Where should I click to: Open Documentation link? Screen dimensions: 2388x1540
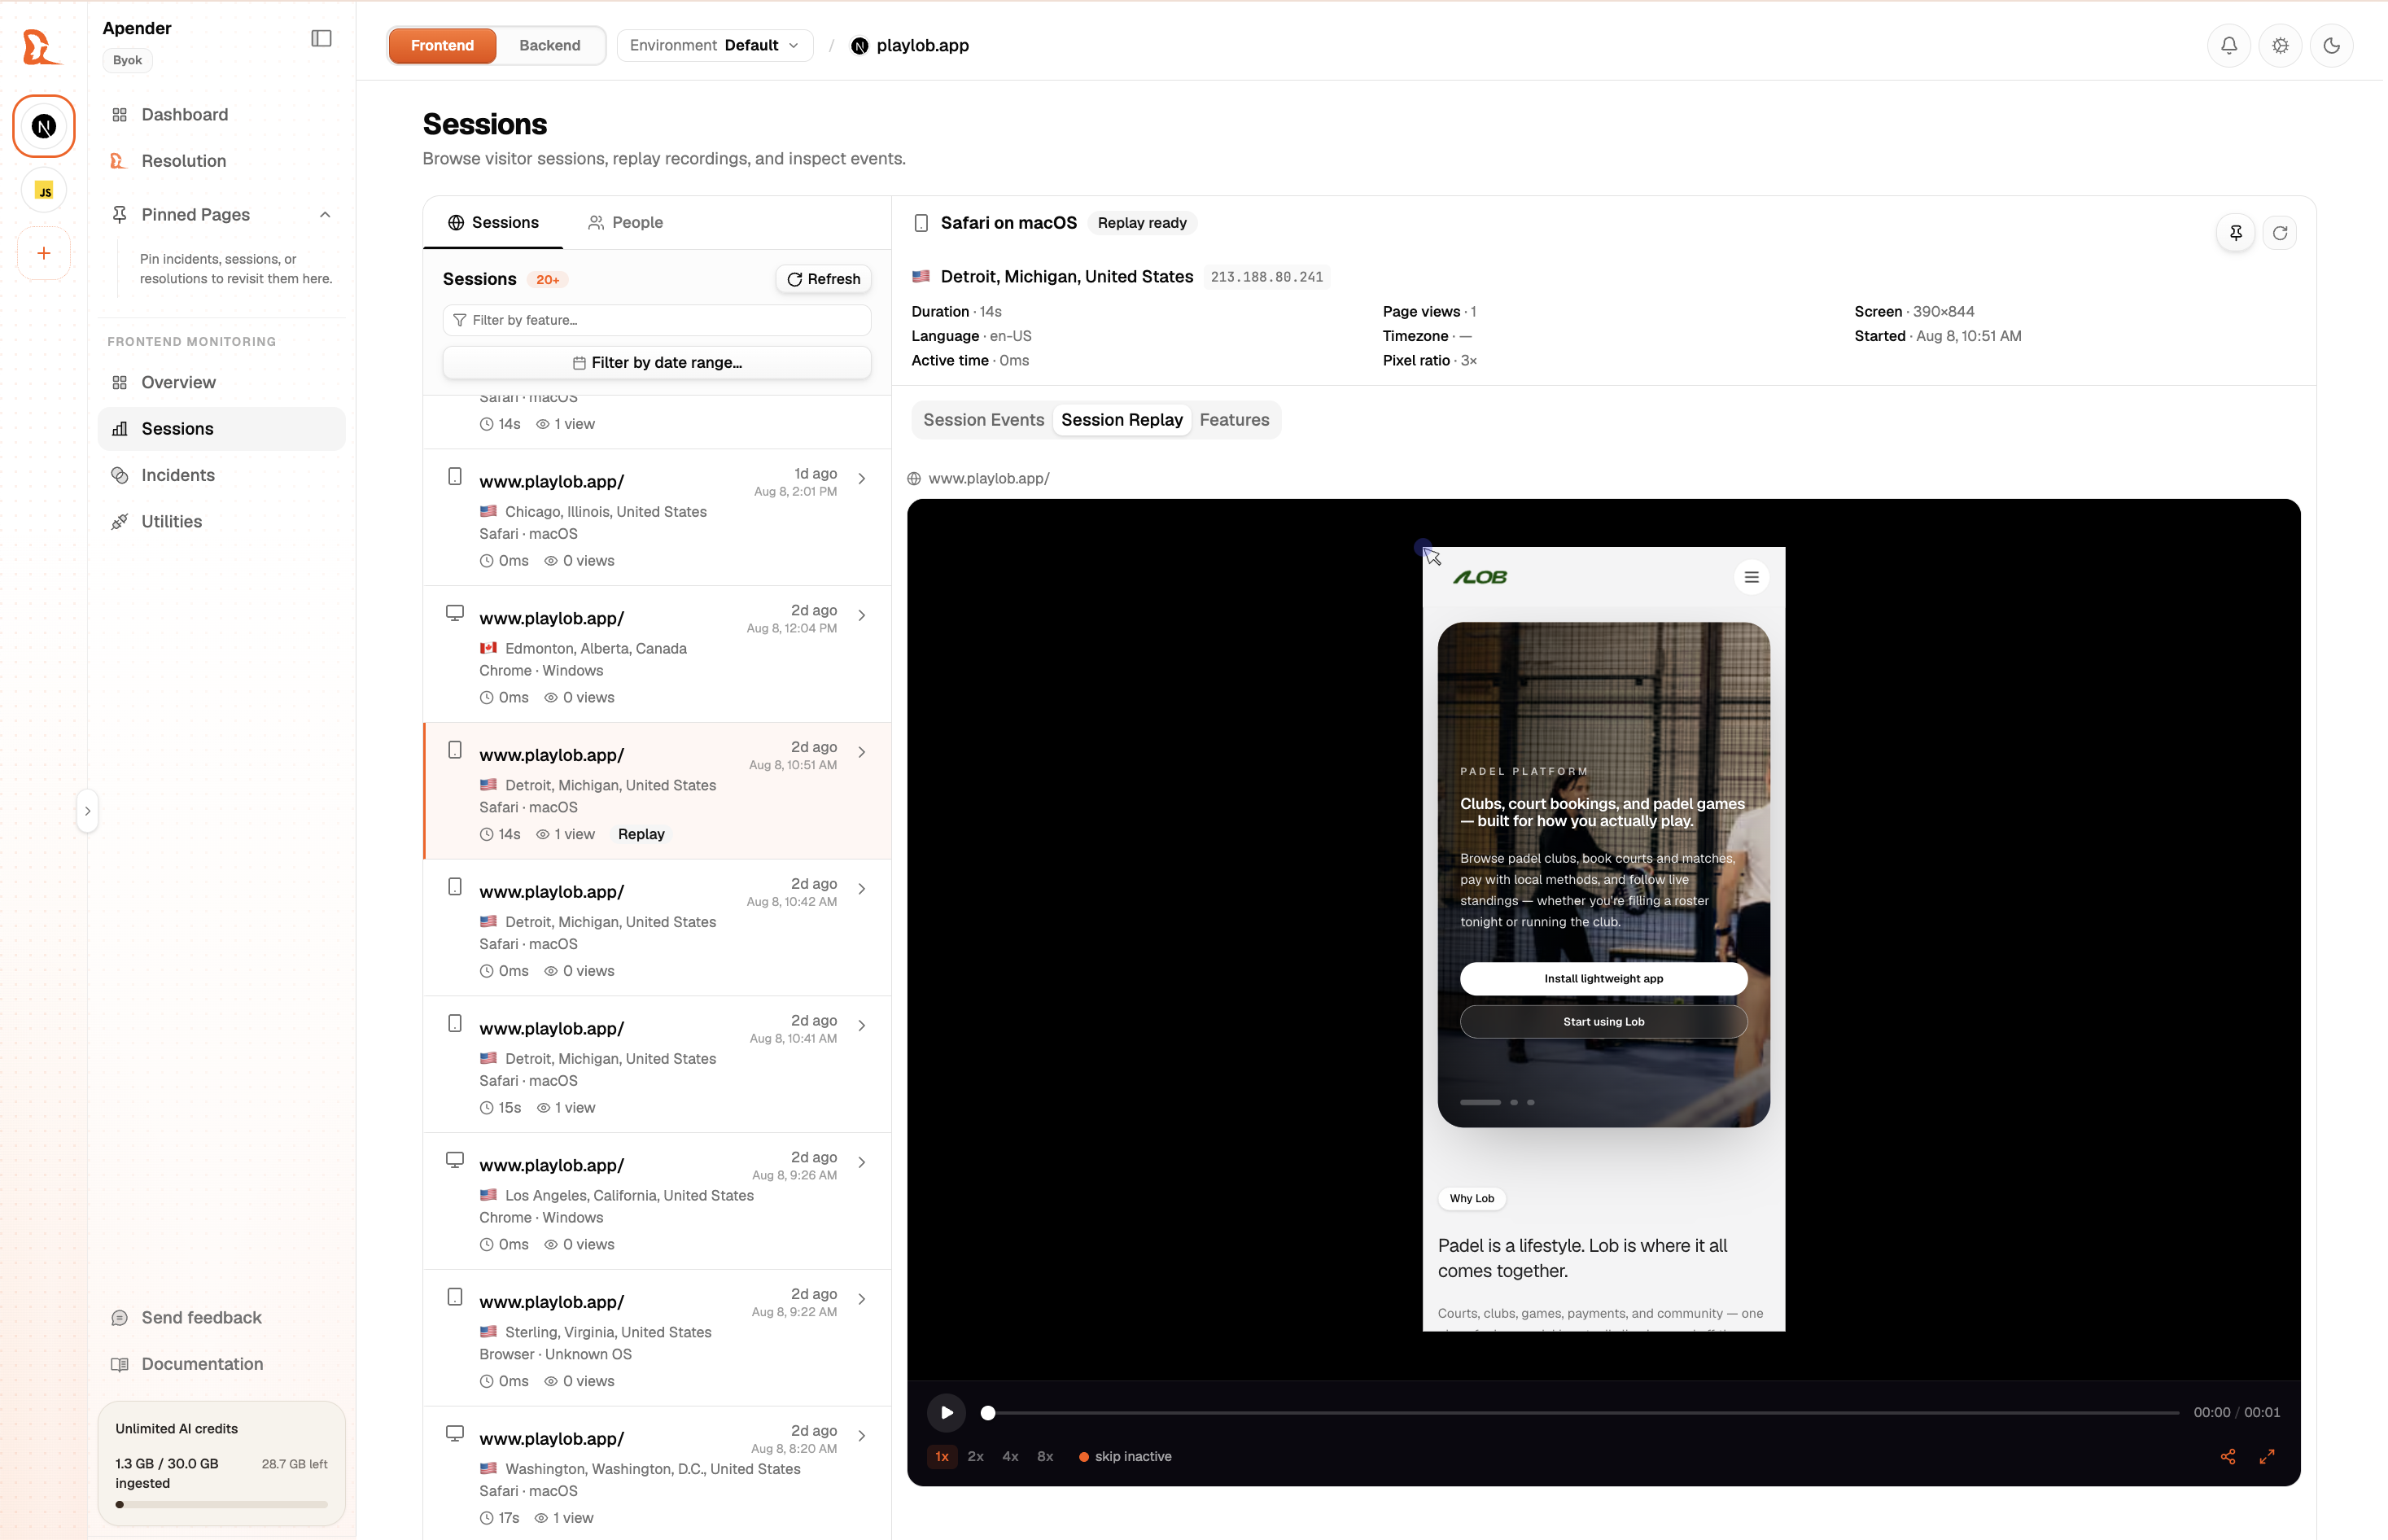pos(221,1363)
